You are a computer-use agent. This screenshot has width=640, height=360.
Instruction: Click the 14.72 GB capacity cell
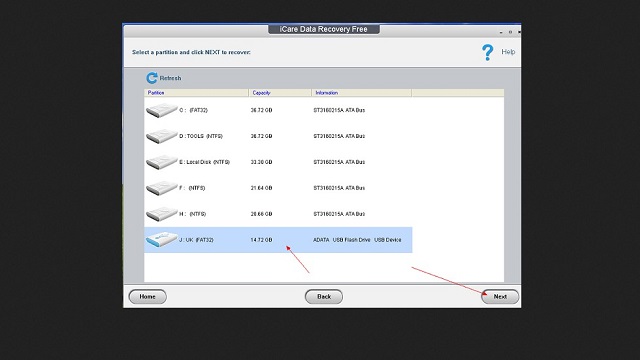point(261,240)
